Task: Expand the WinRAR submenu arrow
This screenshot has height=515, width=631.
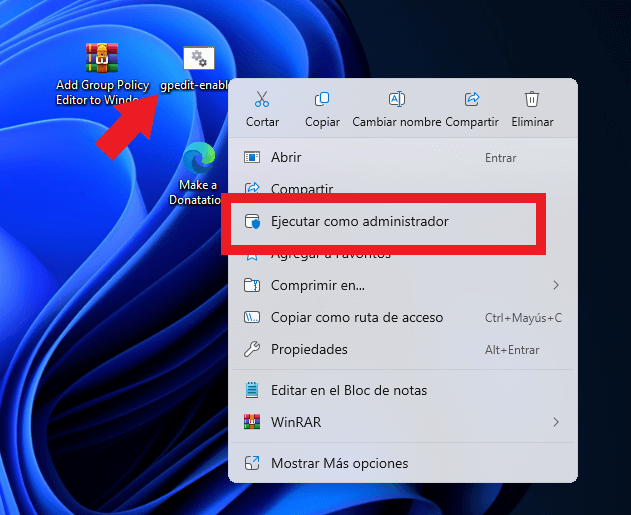Action: [556, 422]
